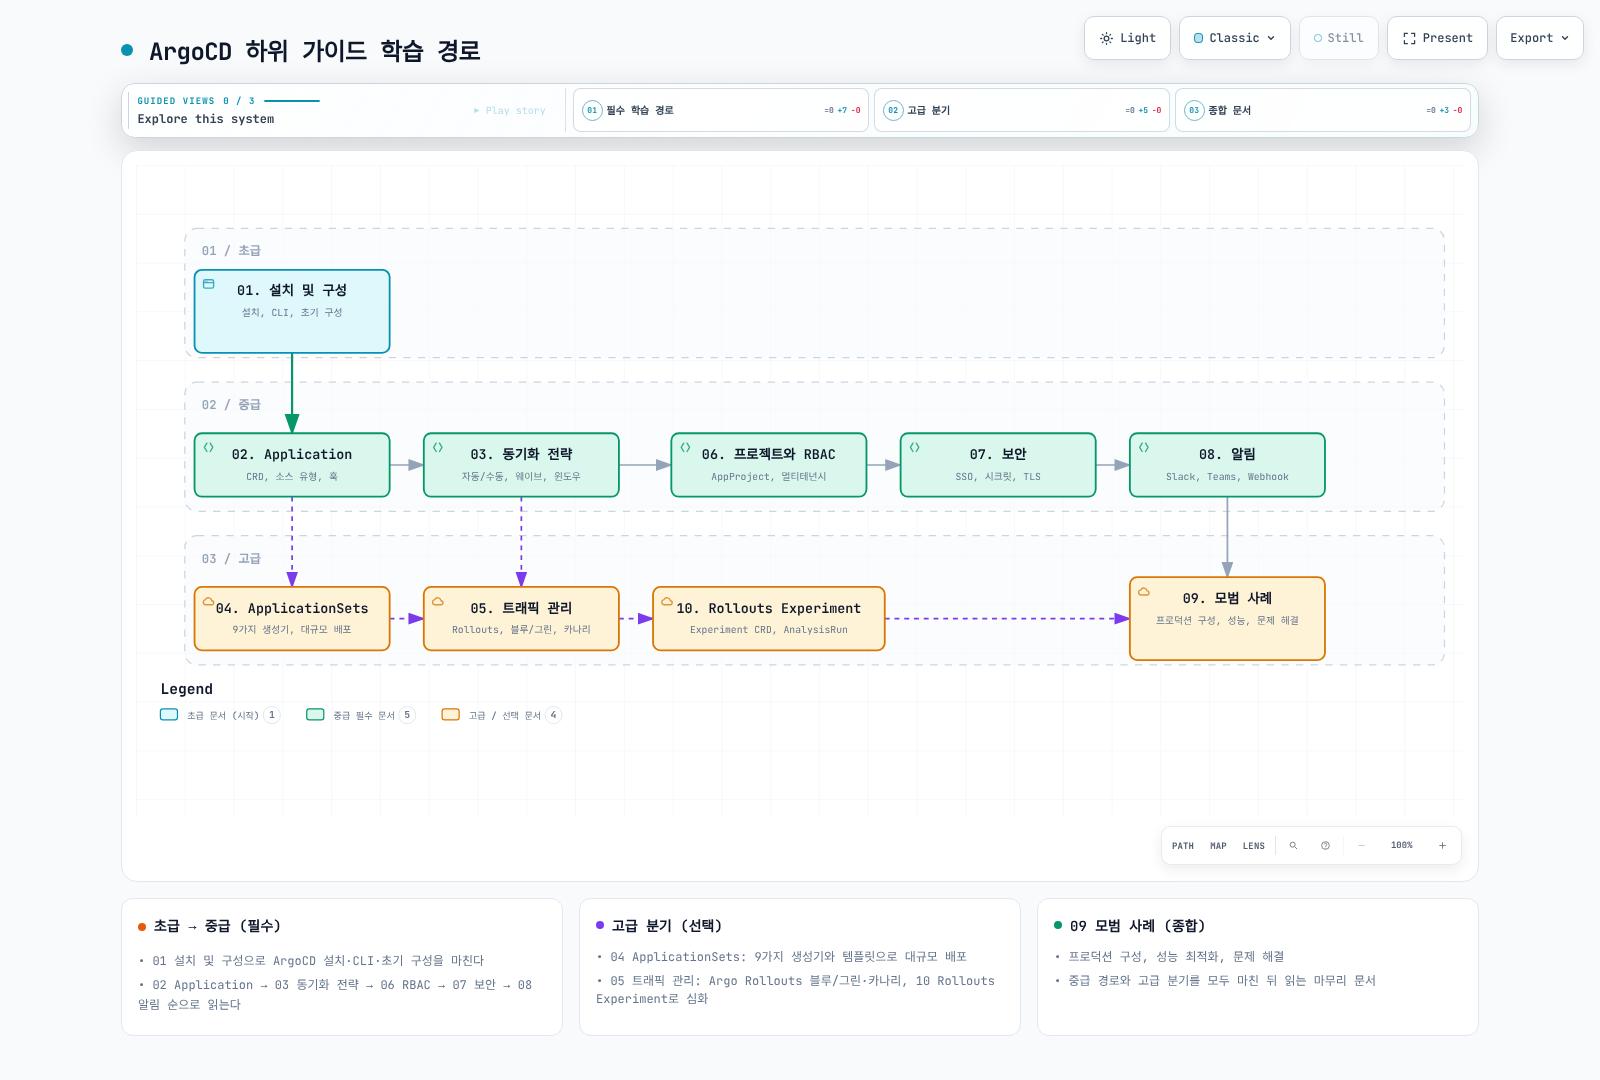Viewport: 1600px width, 1080px height.
Task: Select the 09. 모범 사례 node title
Action: tap(1227, 598)
